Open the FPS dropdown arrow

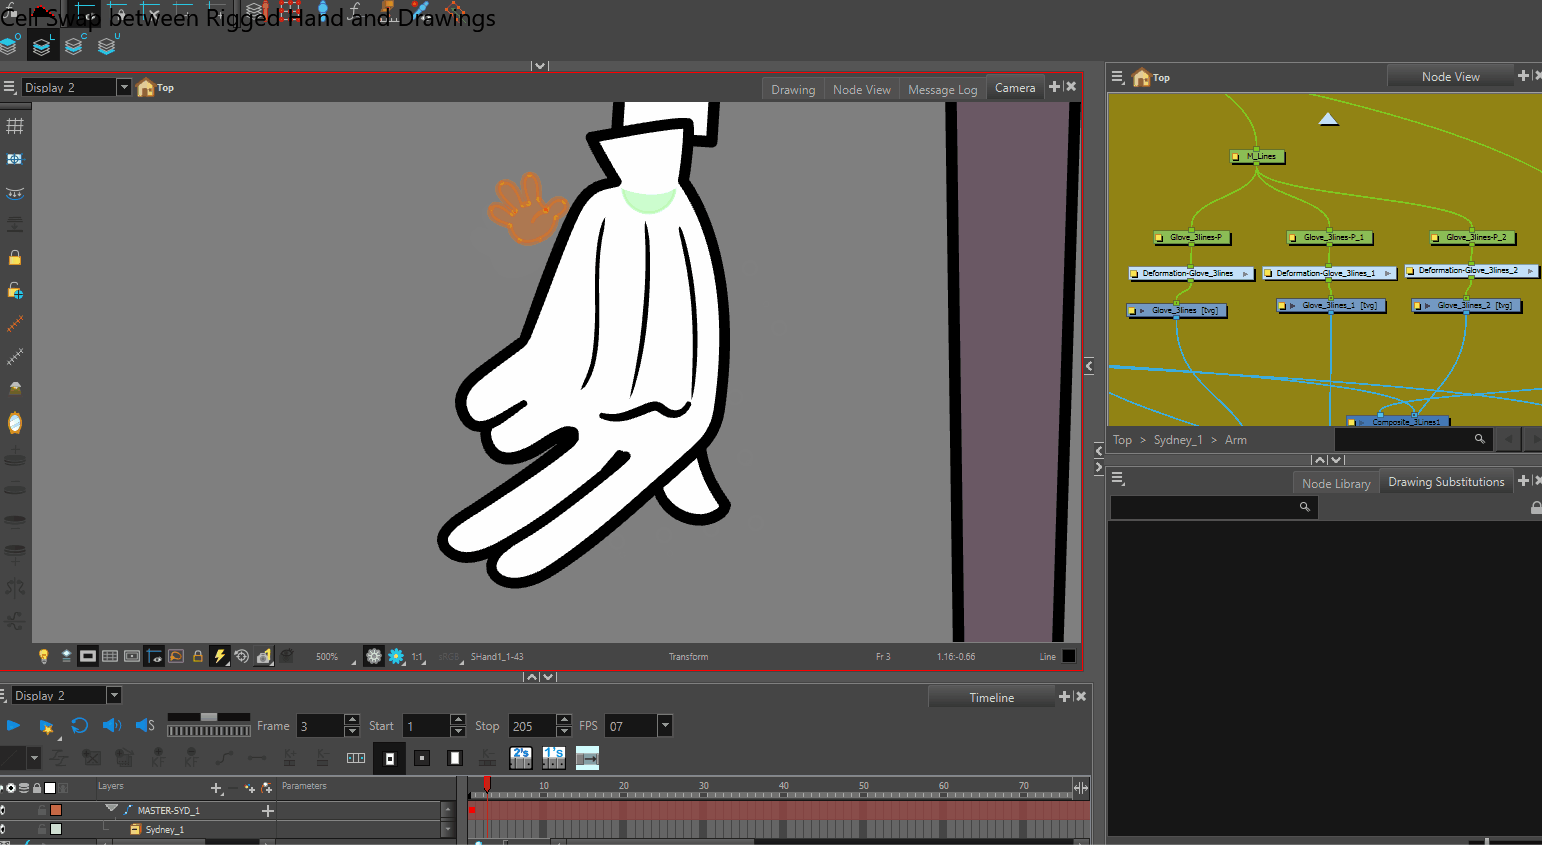pyautogui.click(x=665, y=725)
